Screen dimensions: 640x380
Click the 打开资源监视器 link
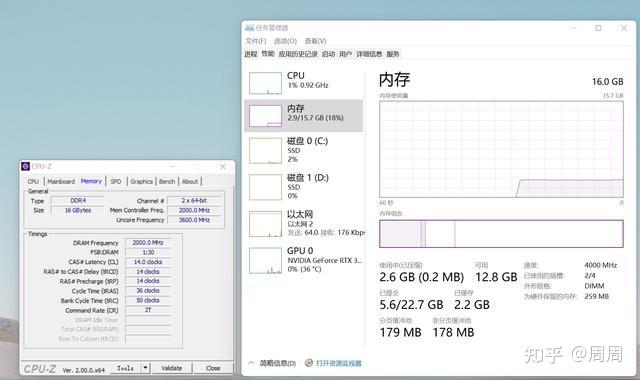tap(339, 363)
